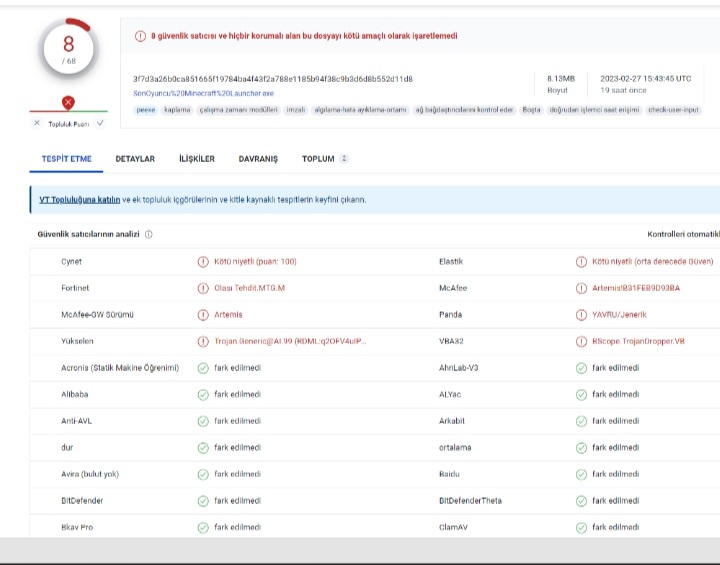Click the Bkav Pro green check icon
This screenshot has height=565, width=720.
click(x=203, y=528)
